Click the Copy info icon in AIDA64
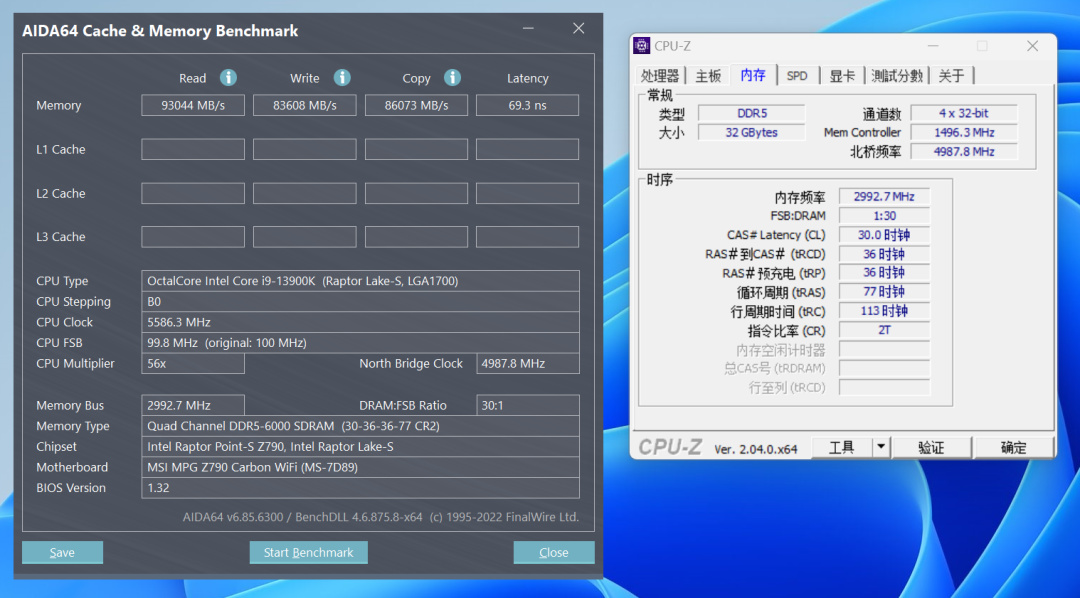 tap(452, 78)
